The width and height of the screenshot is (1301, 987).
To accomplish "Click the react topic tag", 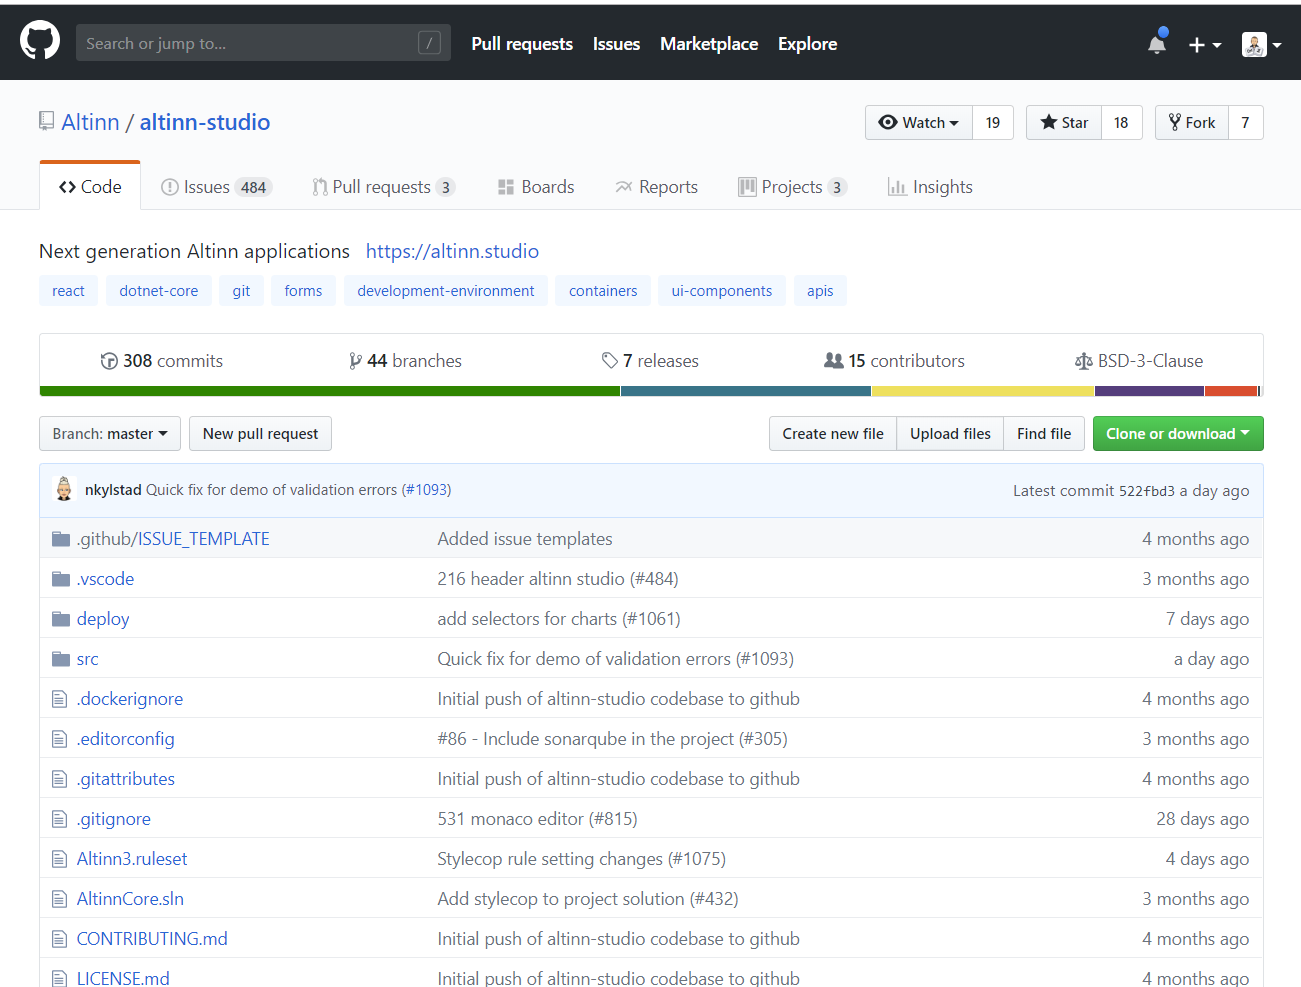I will click(x=68, y=291).
